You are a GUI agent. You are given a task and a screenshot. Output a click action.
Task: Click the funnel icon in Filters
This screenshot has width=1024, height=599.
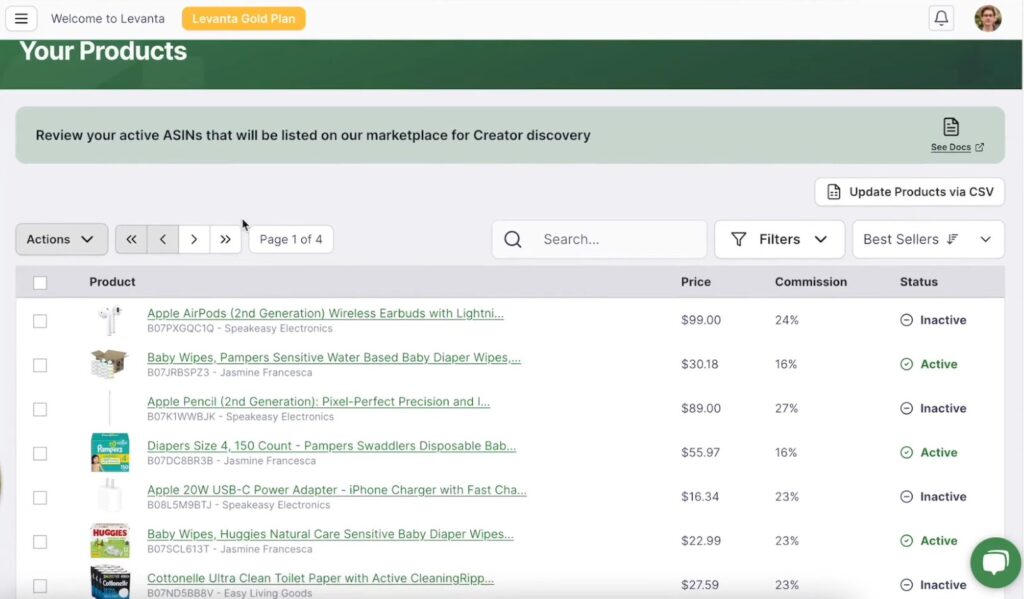point(739,239)
